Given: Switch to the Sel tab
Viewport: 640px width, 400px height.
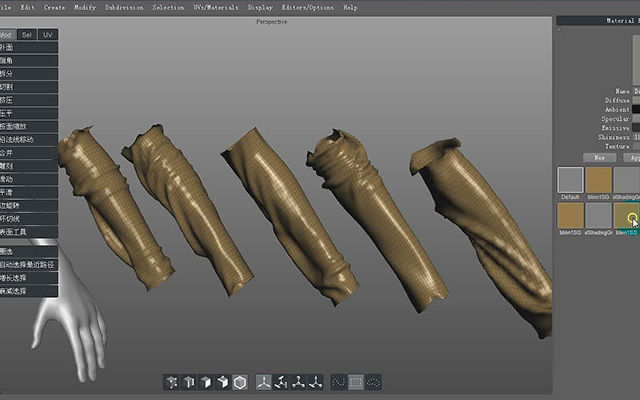Looking at the screenshot, I should [27, 35].
